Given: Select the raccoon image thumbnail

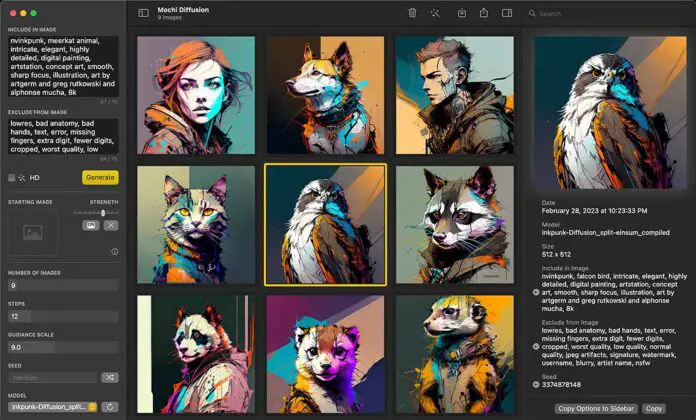Looking at the screenshot, I should point(454,223).
